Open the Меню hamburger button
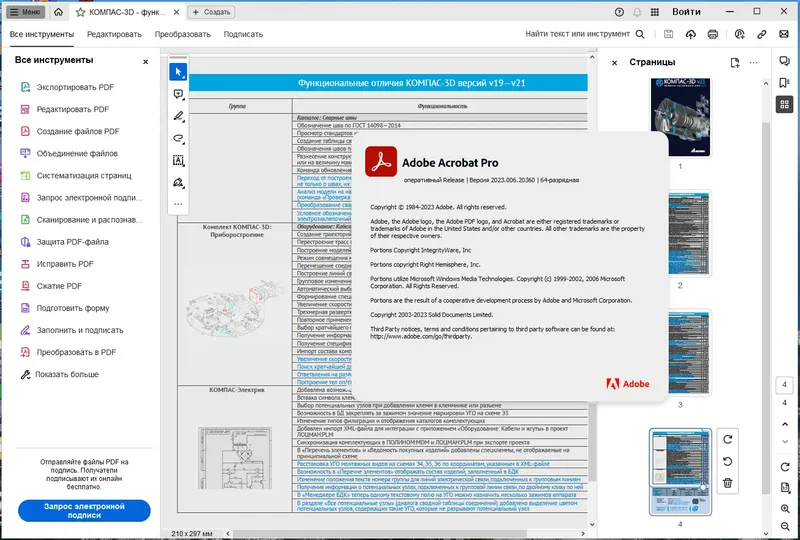 [x=25, y=12]
